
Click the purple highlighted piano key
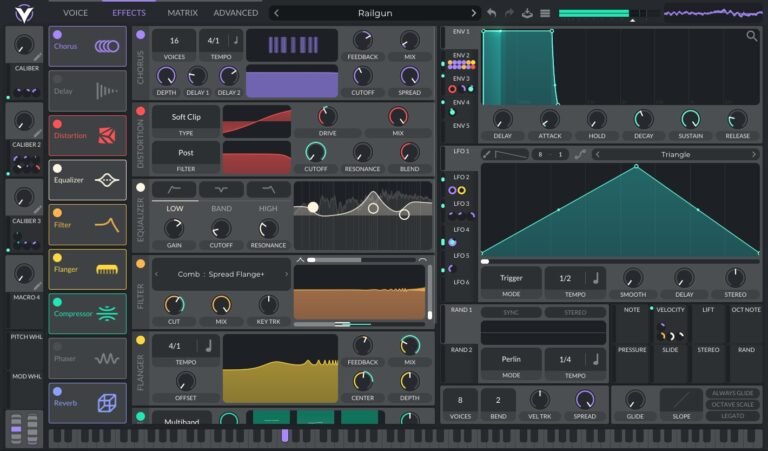tap(285, 435)
